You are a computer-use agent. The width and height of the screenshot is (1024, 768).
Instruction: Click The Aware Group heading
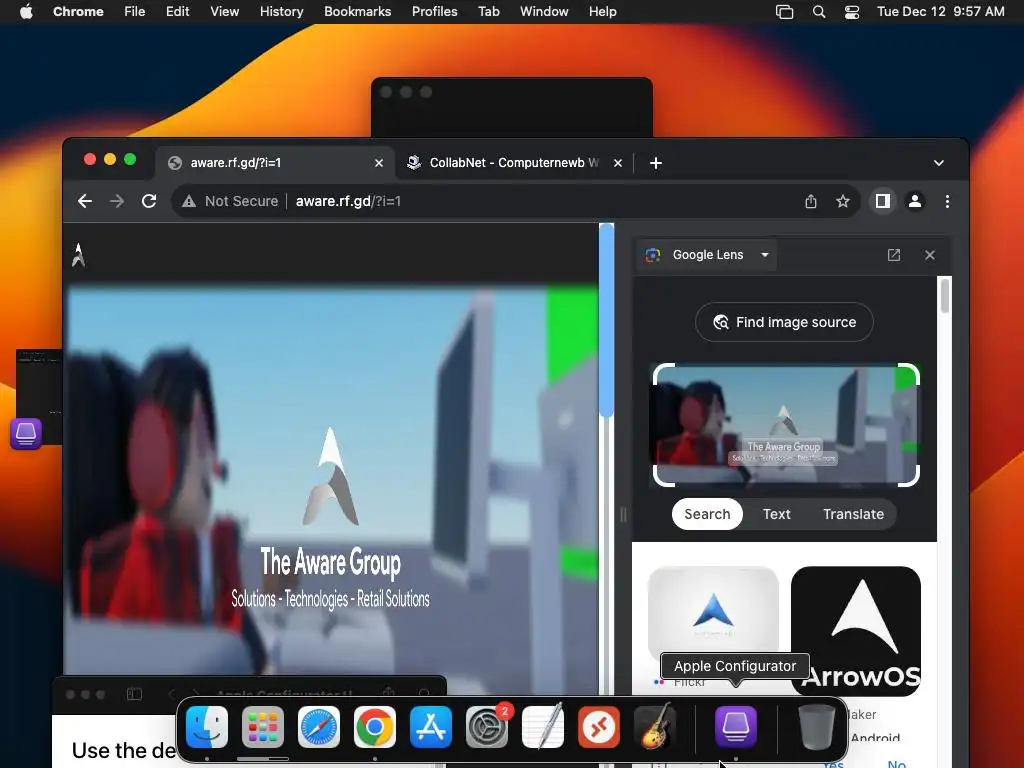pyautogui.click(x=330, y=563)
